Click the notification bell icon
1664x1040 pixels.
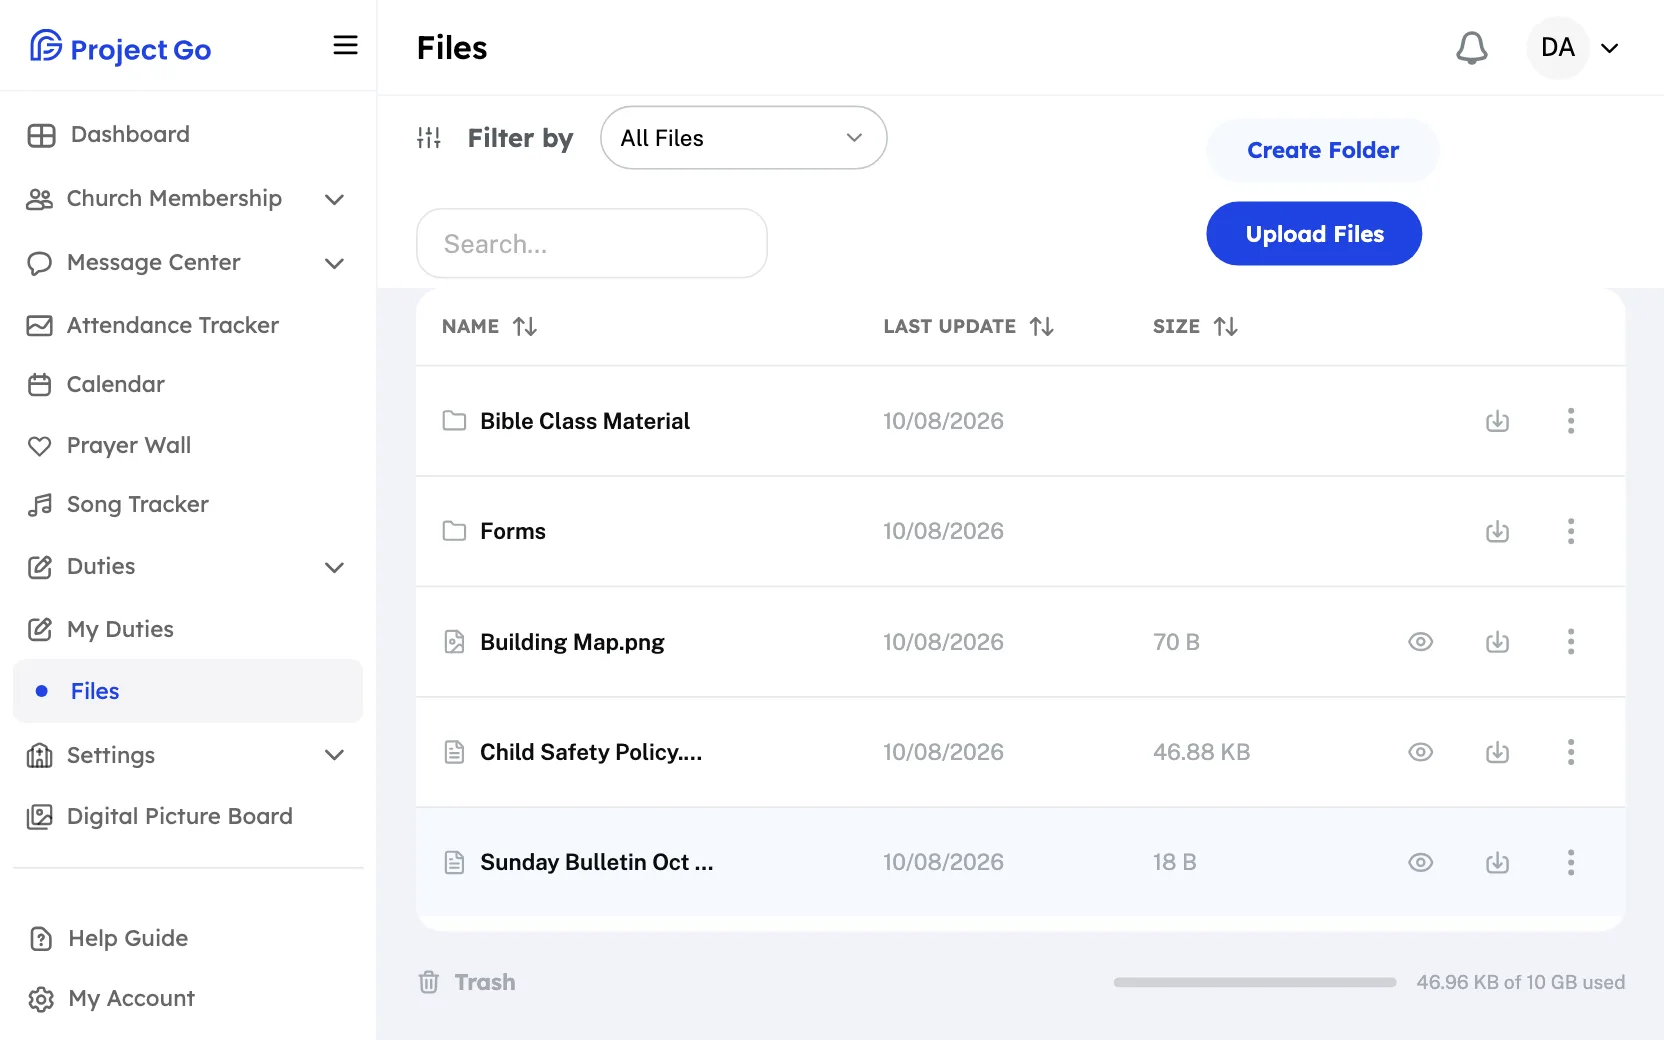click(1471, 48)
